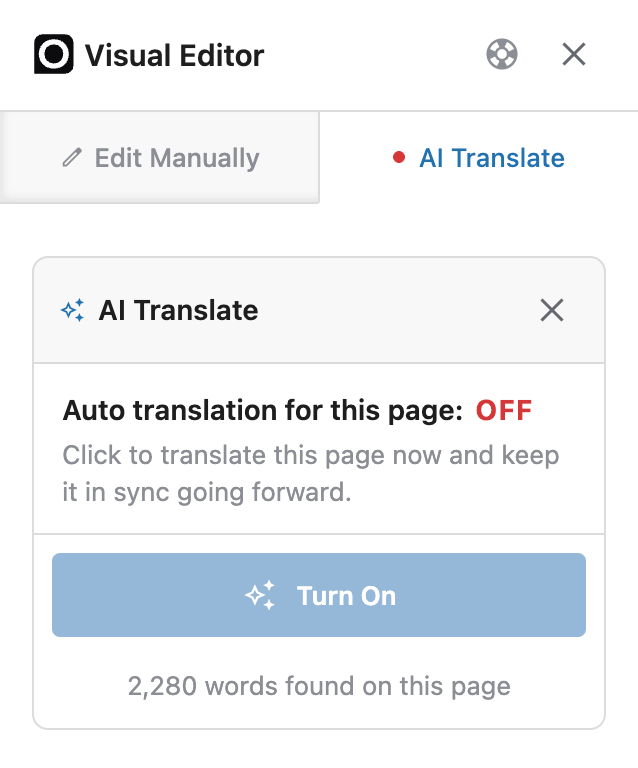Click the sparkle icon in AI Translate card header
The width and height of the screenshot is (638, 768).
coord(72,310)
